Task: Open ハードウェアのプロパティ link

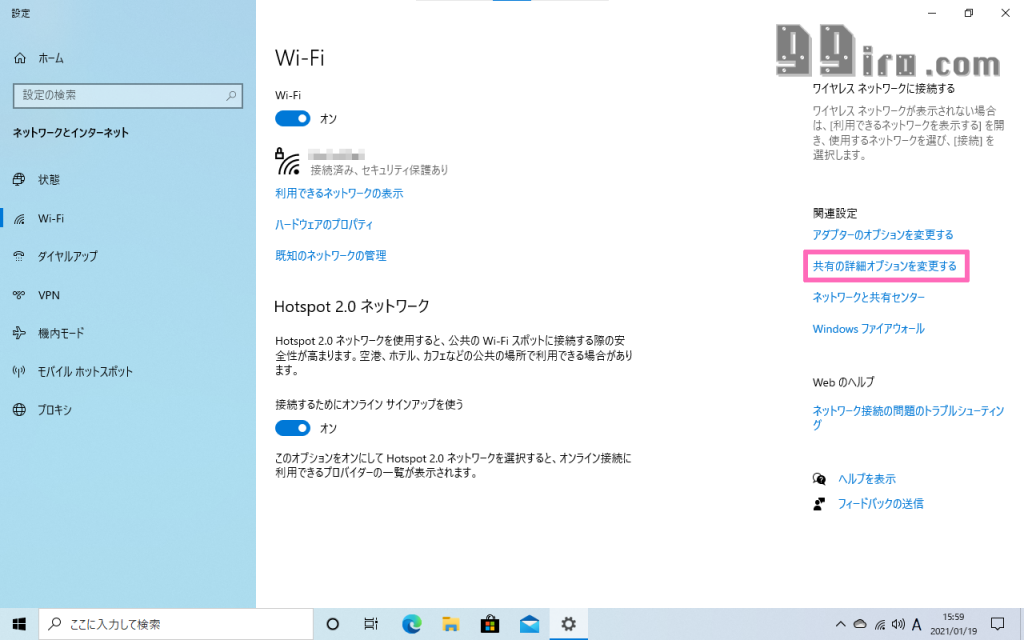Action: click(324, 224)
